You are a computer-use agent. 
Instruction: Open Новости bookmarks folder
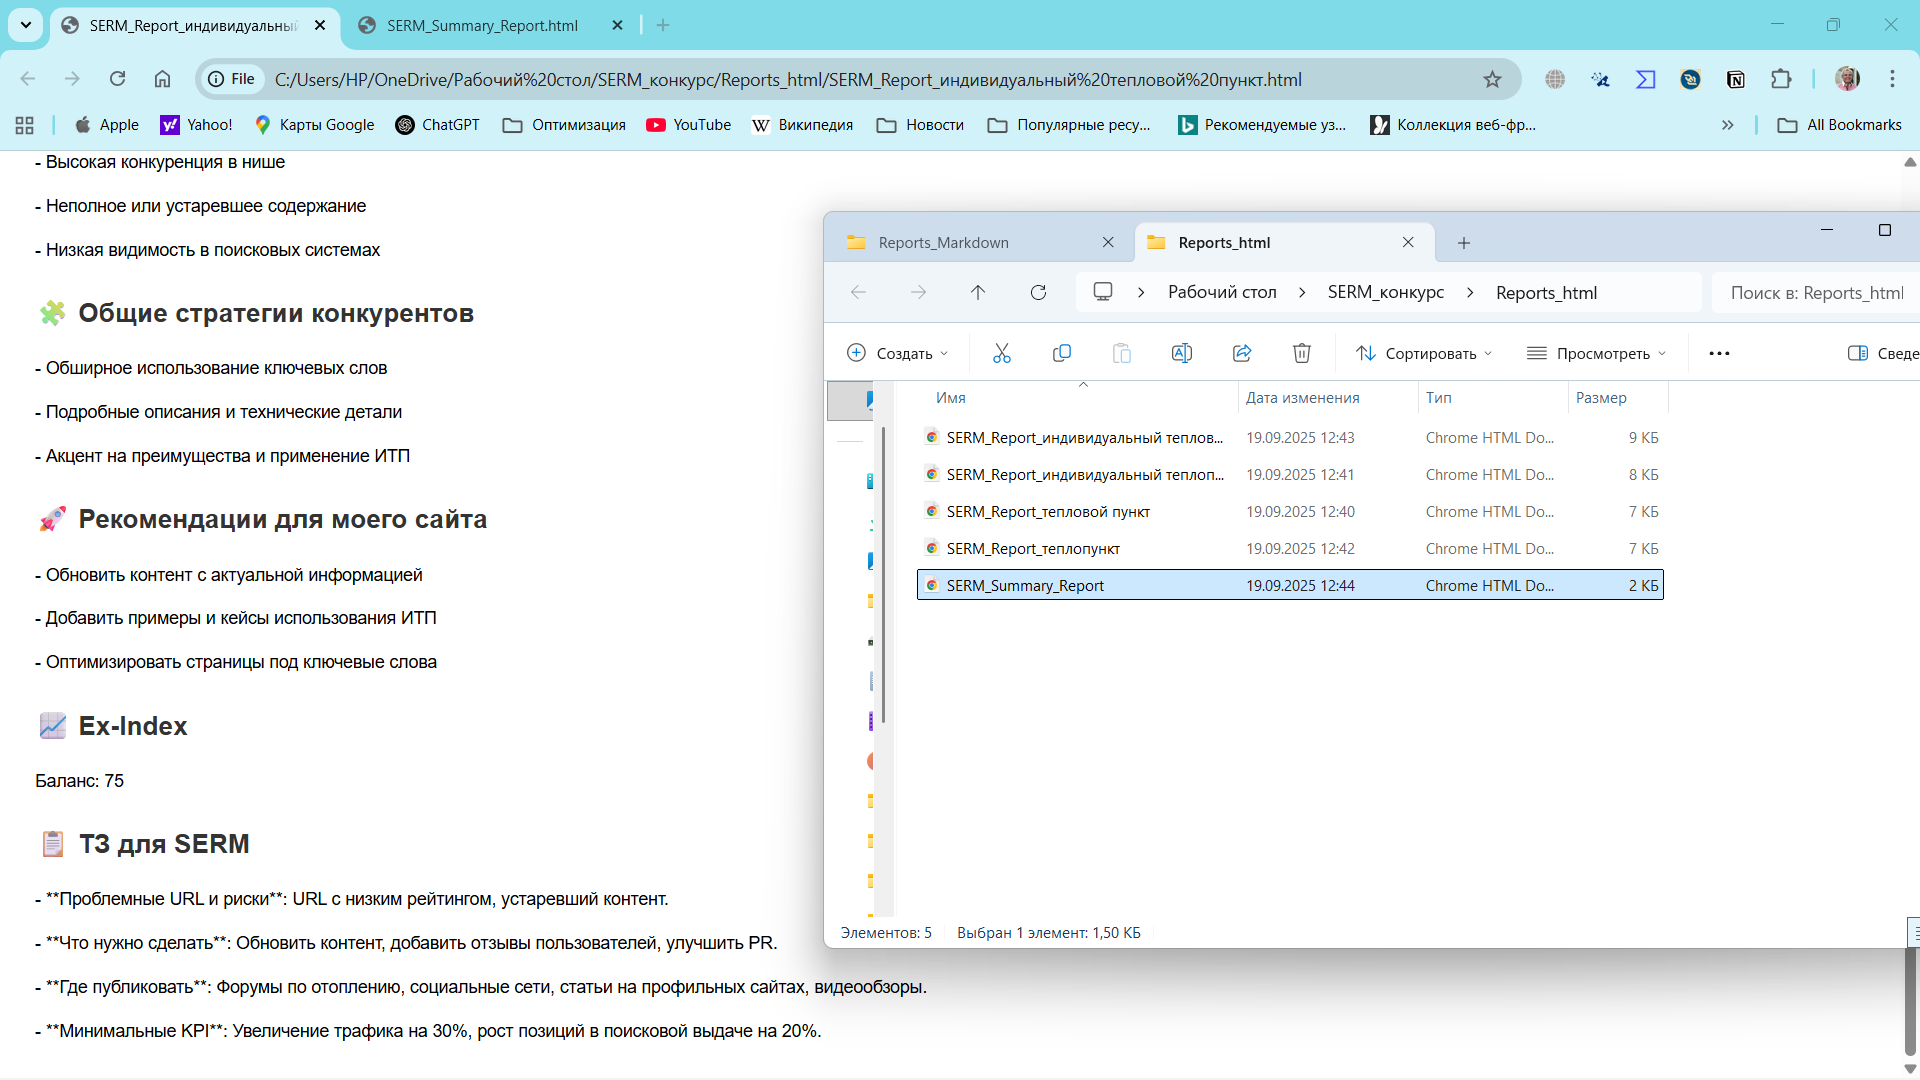click(x=920, y=125)
